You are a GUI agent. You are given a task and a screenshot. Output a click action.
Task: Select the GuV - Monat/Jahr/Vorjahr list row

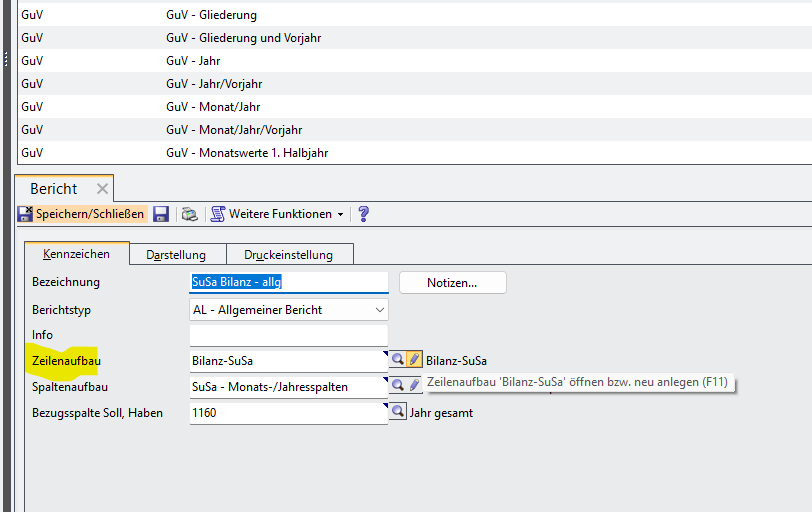tap(234, 130)
